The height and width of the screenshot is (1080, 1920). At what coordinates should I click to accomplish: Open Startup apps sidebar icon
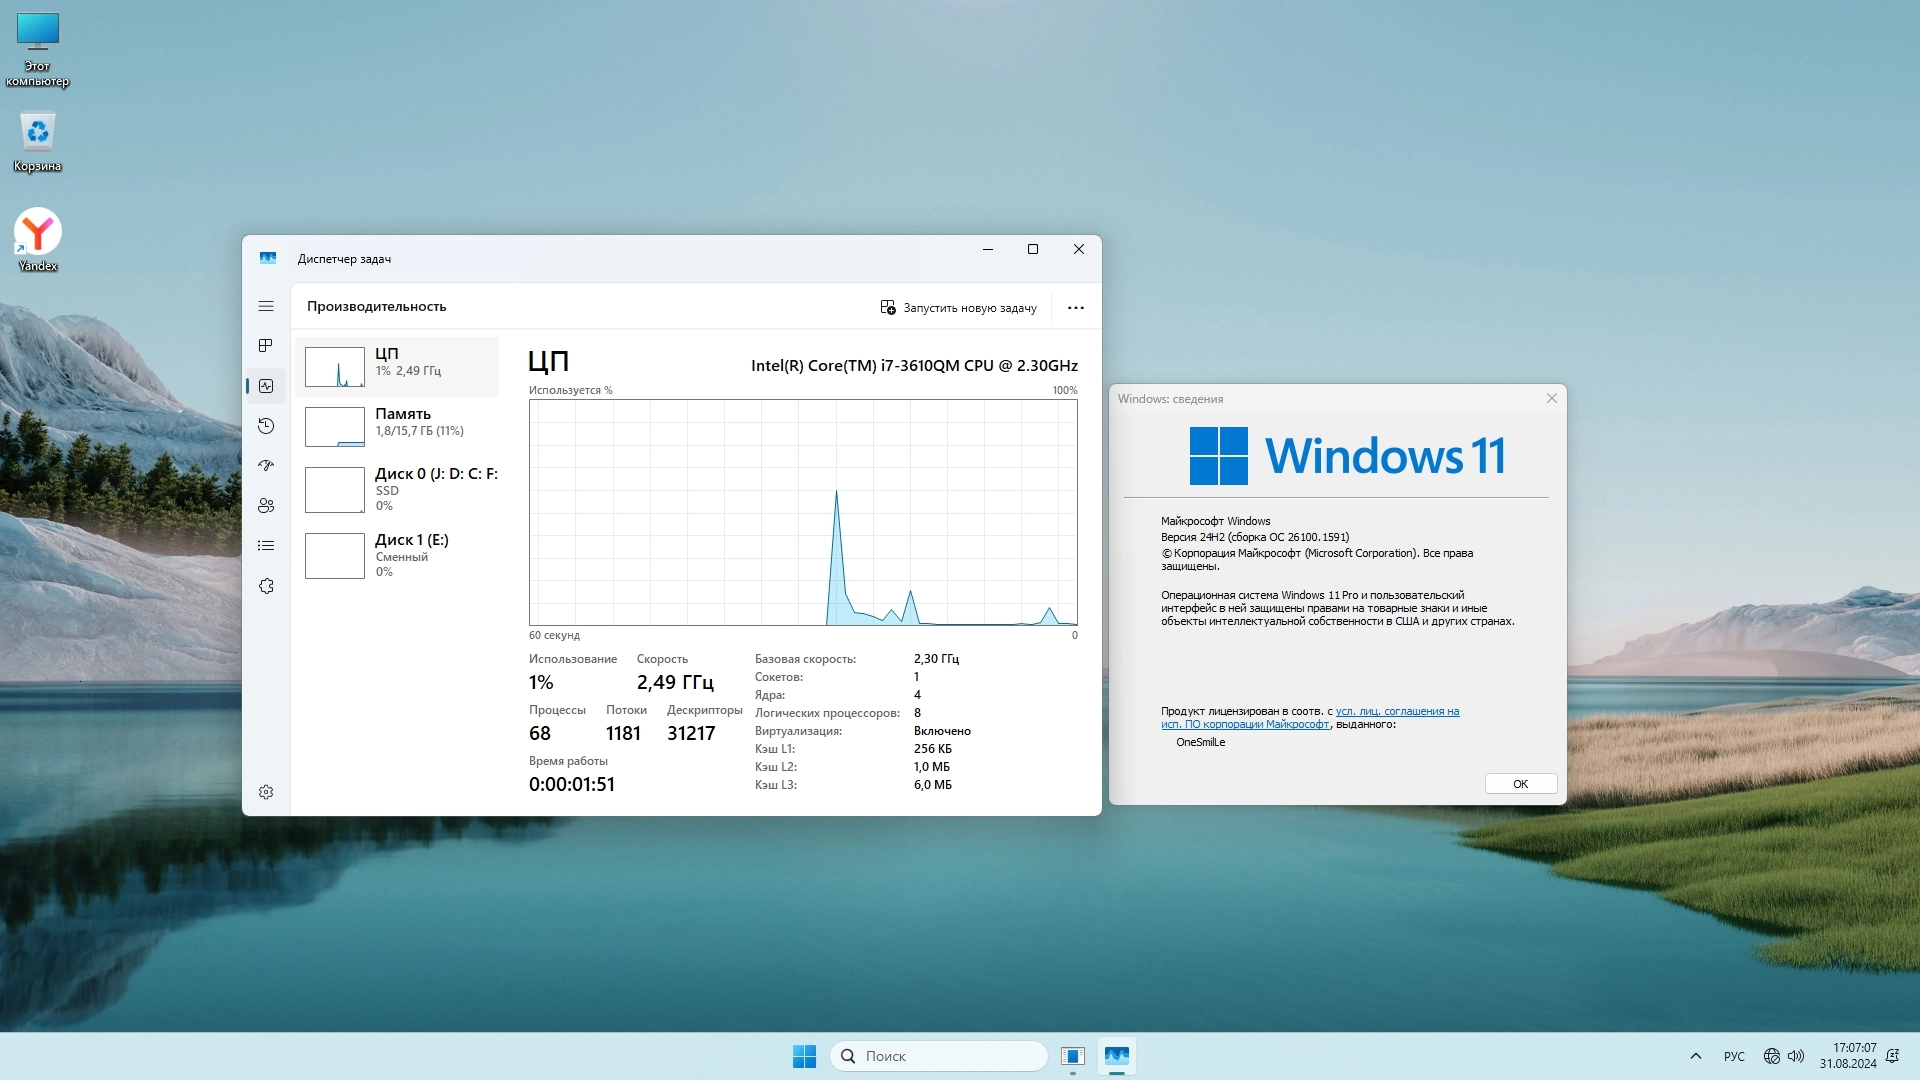[266, 466]
